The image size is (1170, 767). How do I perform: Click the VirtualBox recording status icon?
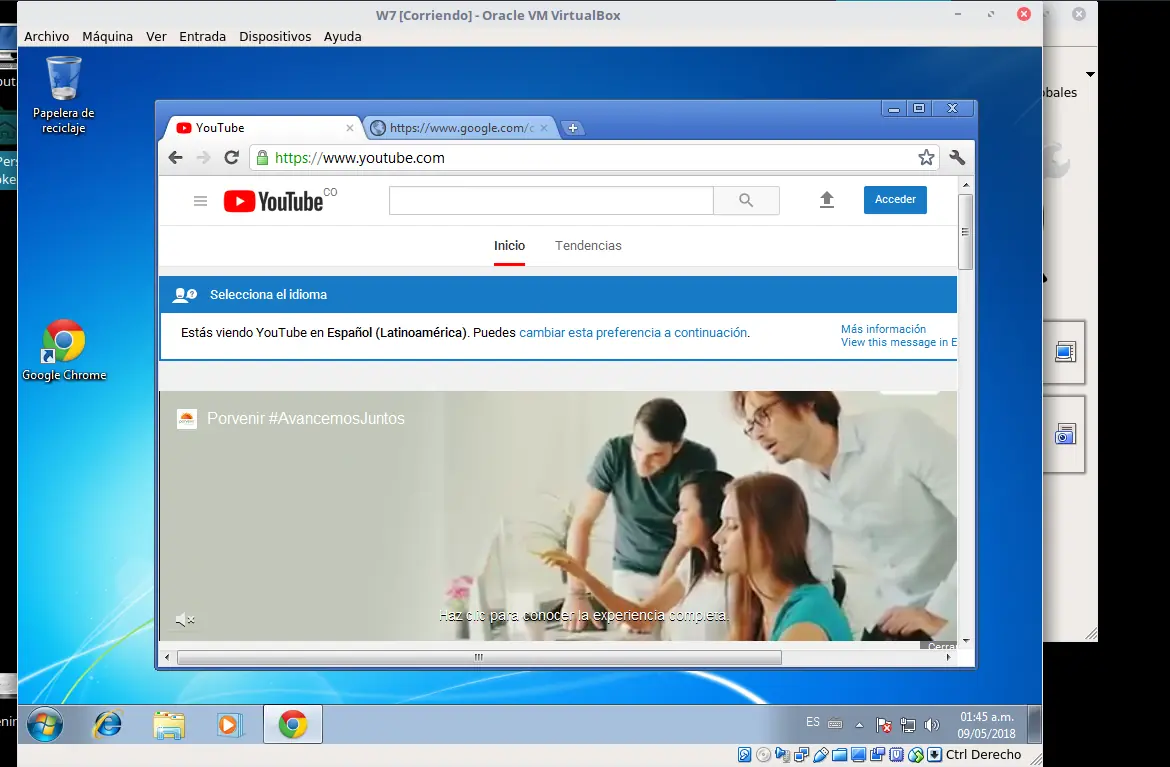pyautogui.click(x=878, y=755)
